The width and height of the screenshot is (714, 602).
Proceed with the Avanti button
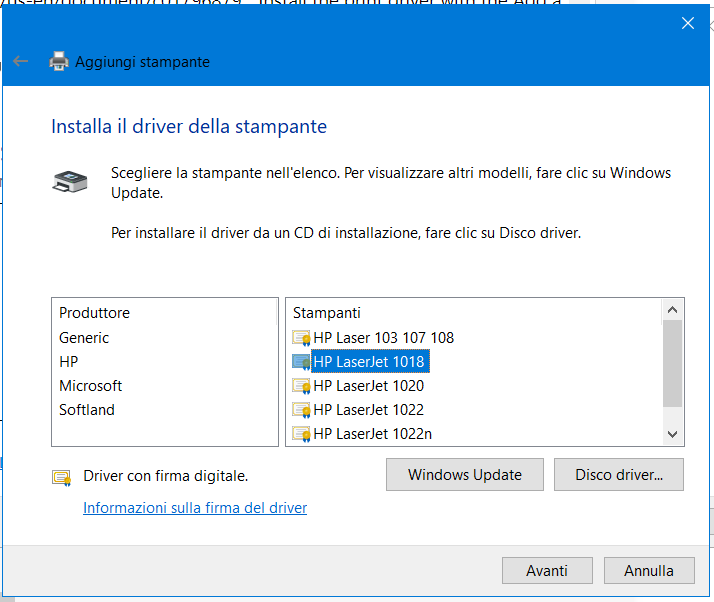(x=547, y=571)
